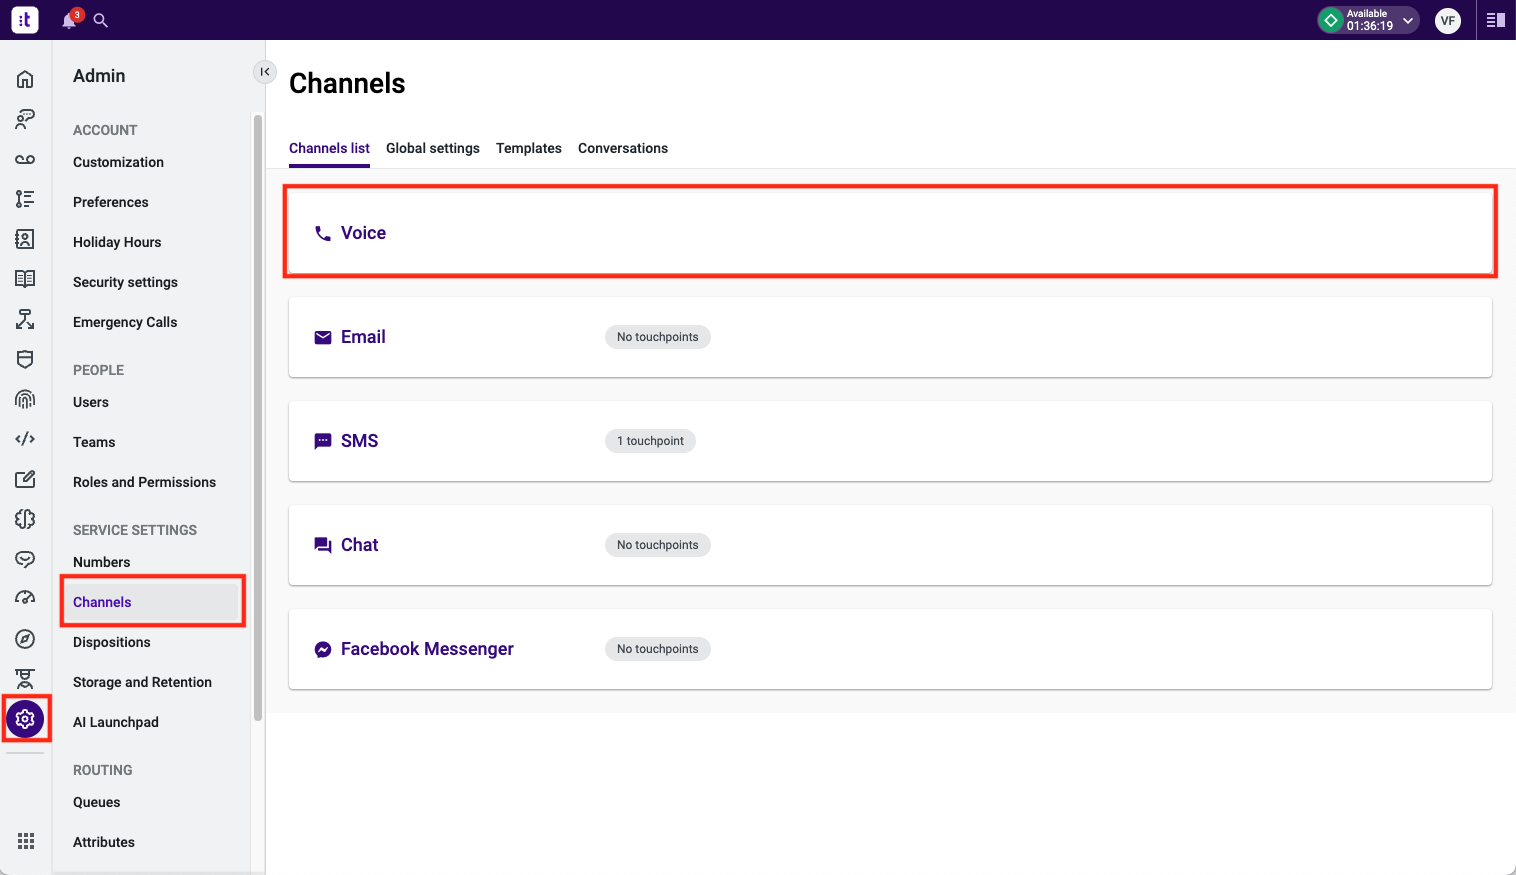Open the code brackets developer icon

click(25, 439)
